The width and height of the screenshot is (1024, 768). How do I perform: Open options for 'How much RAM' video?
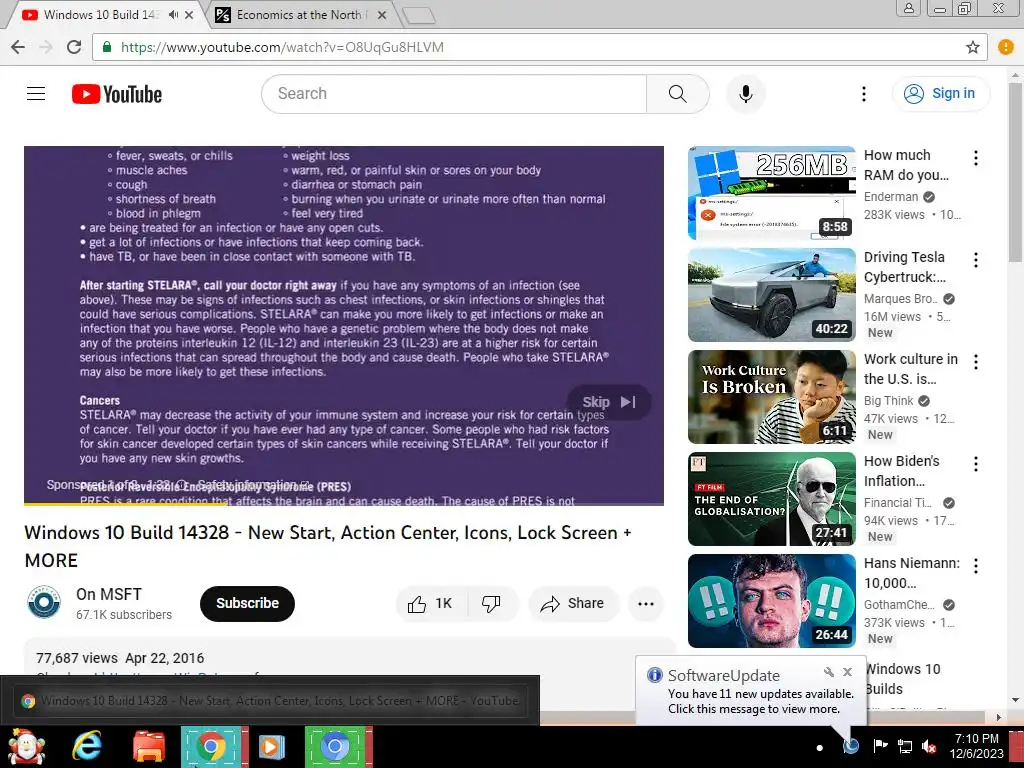pos(976,158)
